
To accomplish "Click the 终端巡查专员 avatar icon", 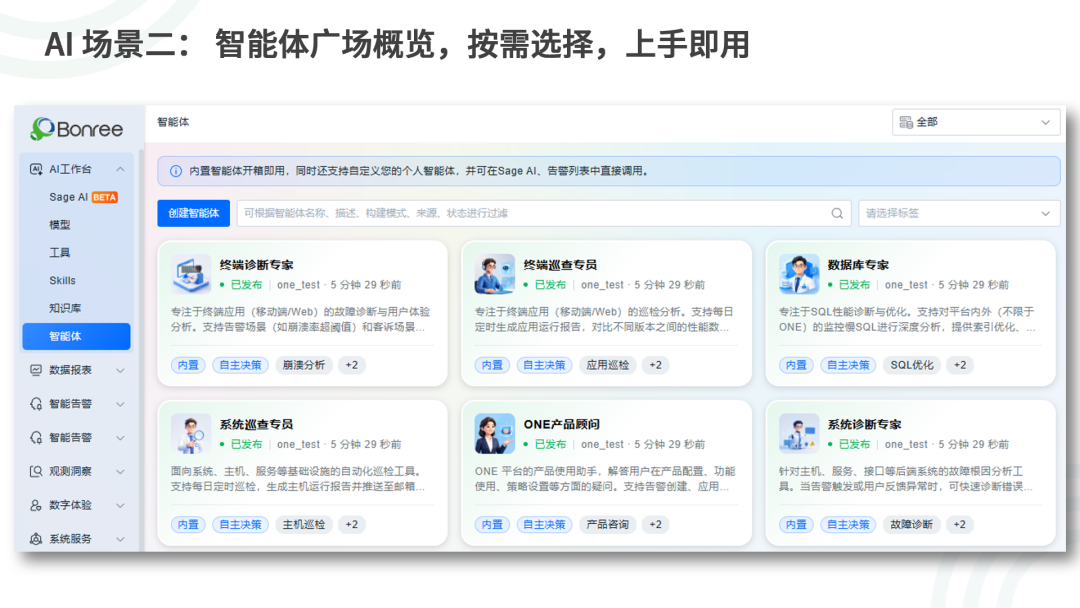I will 495,274.
